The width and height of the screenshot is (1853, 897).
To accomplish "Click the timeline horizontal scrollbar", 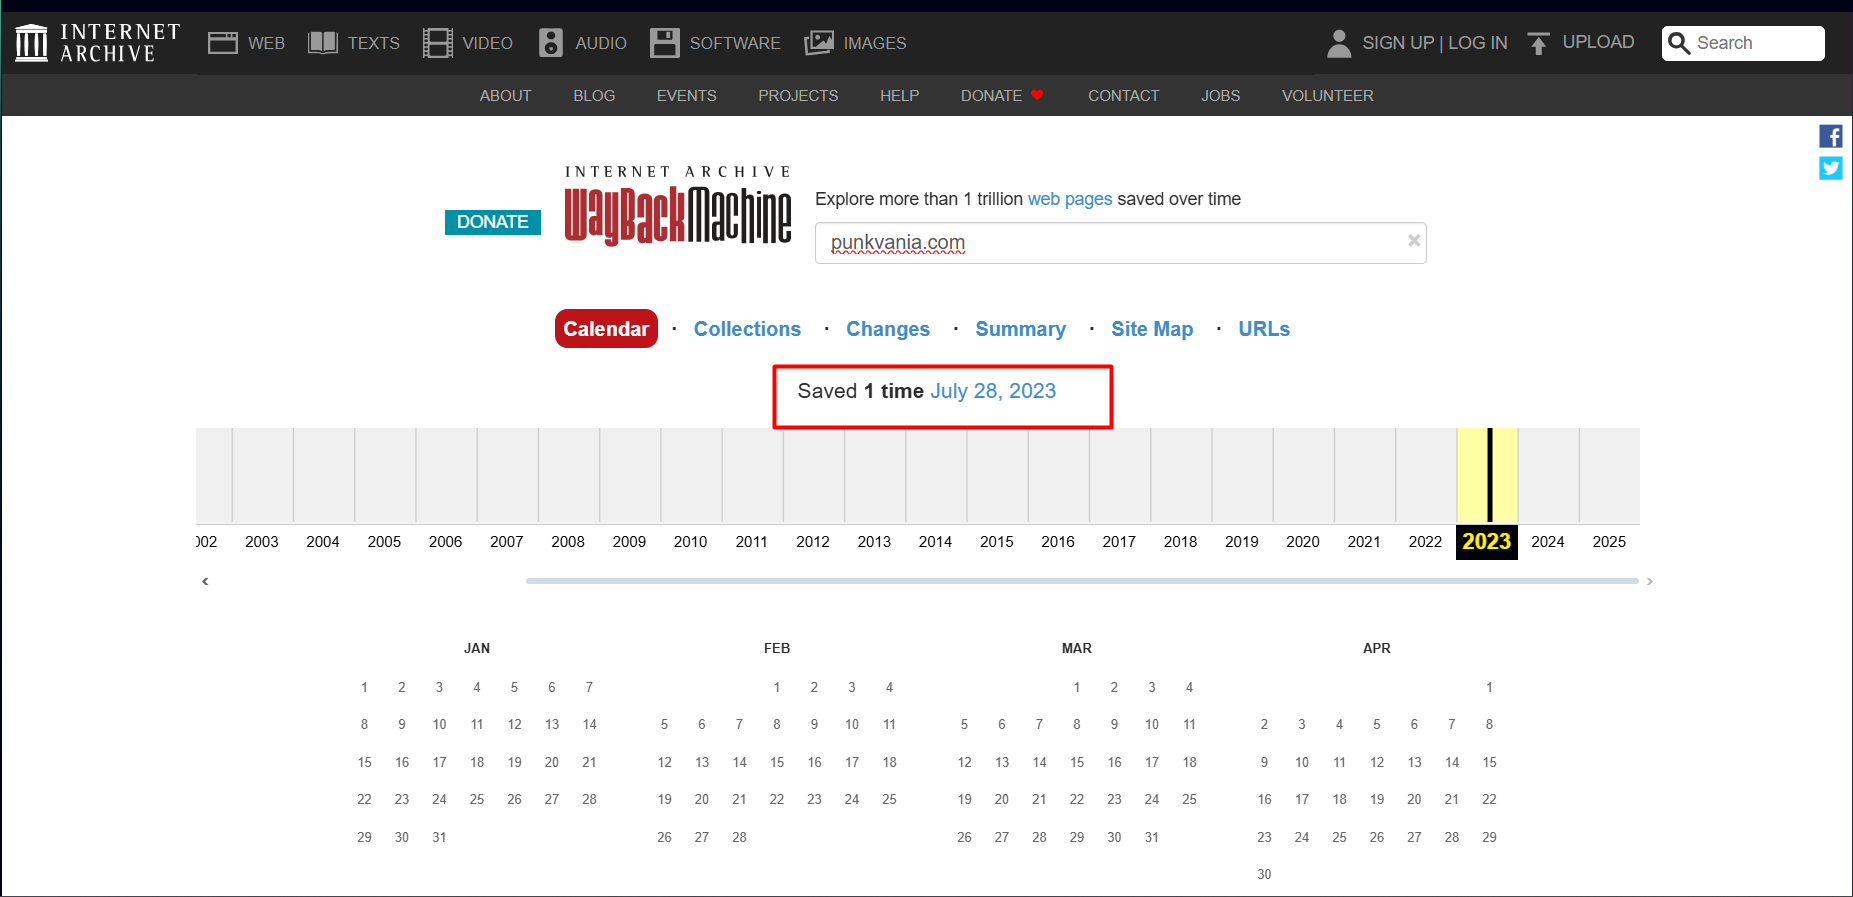I will (x=1082, y=581).
